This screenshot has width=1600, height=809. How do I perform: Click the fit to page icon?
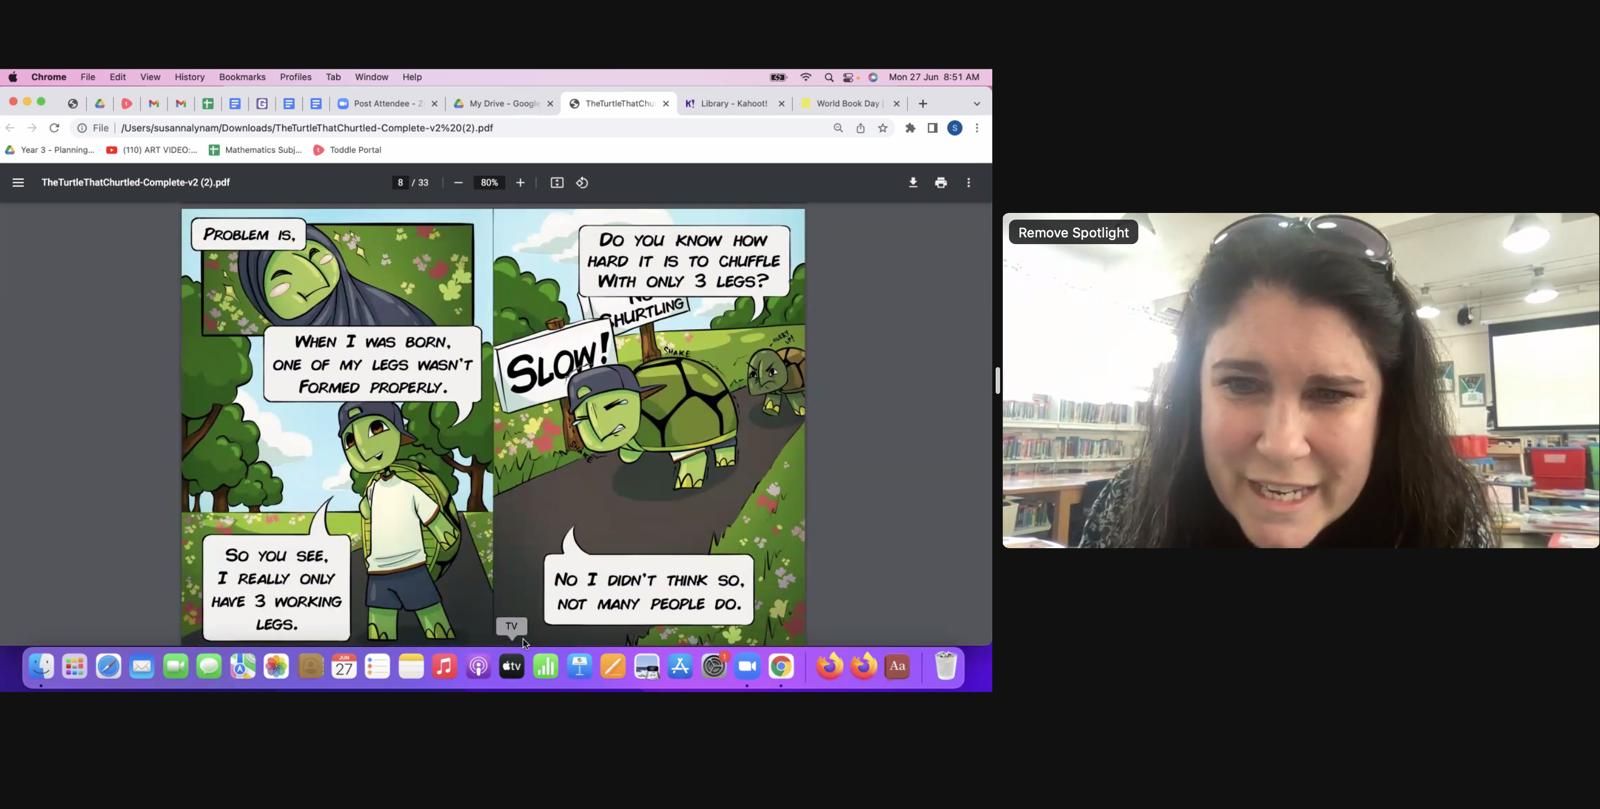[557, 183]
